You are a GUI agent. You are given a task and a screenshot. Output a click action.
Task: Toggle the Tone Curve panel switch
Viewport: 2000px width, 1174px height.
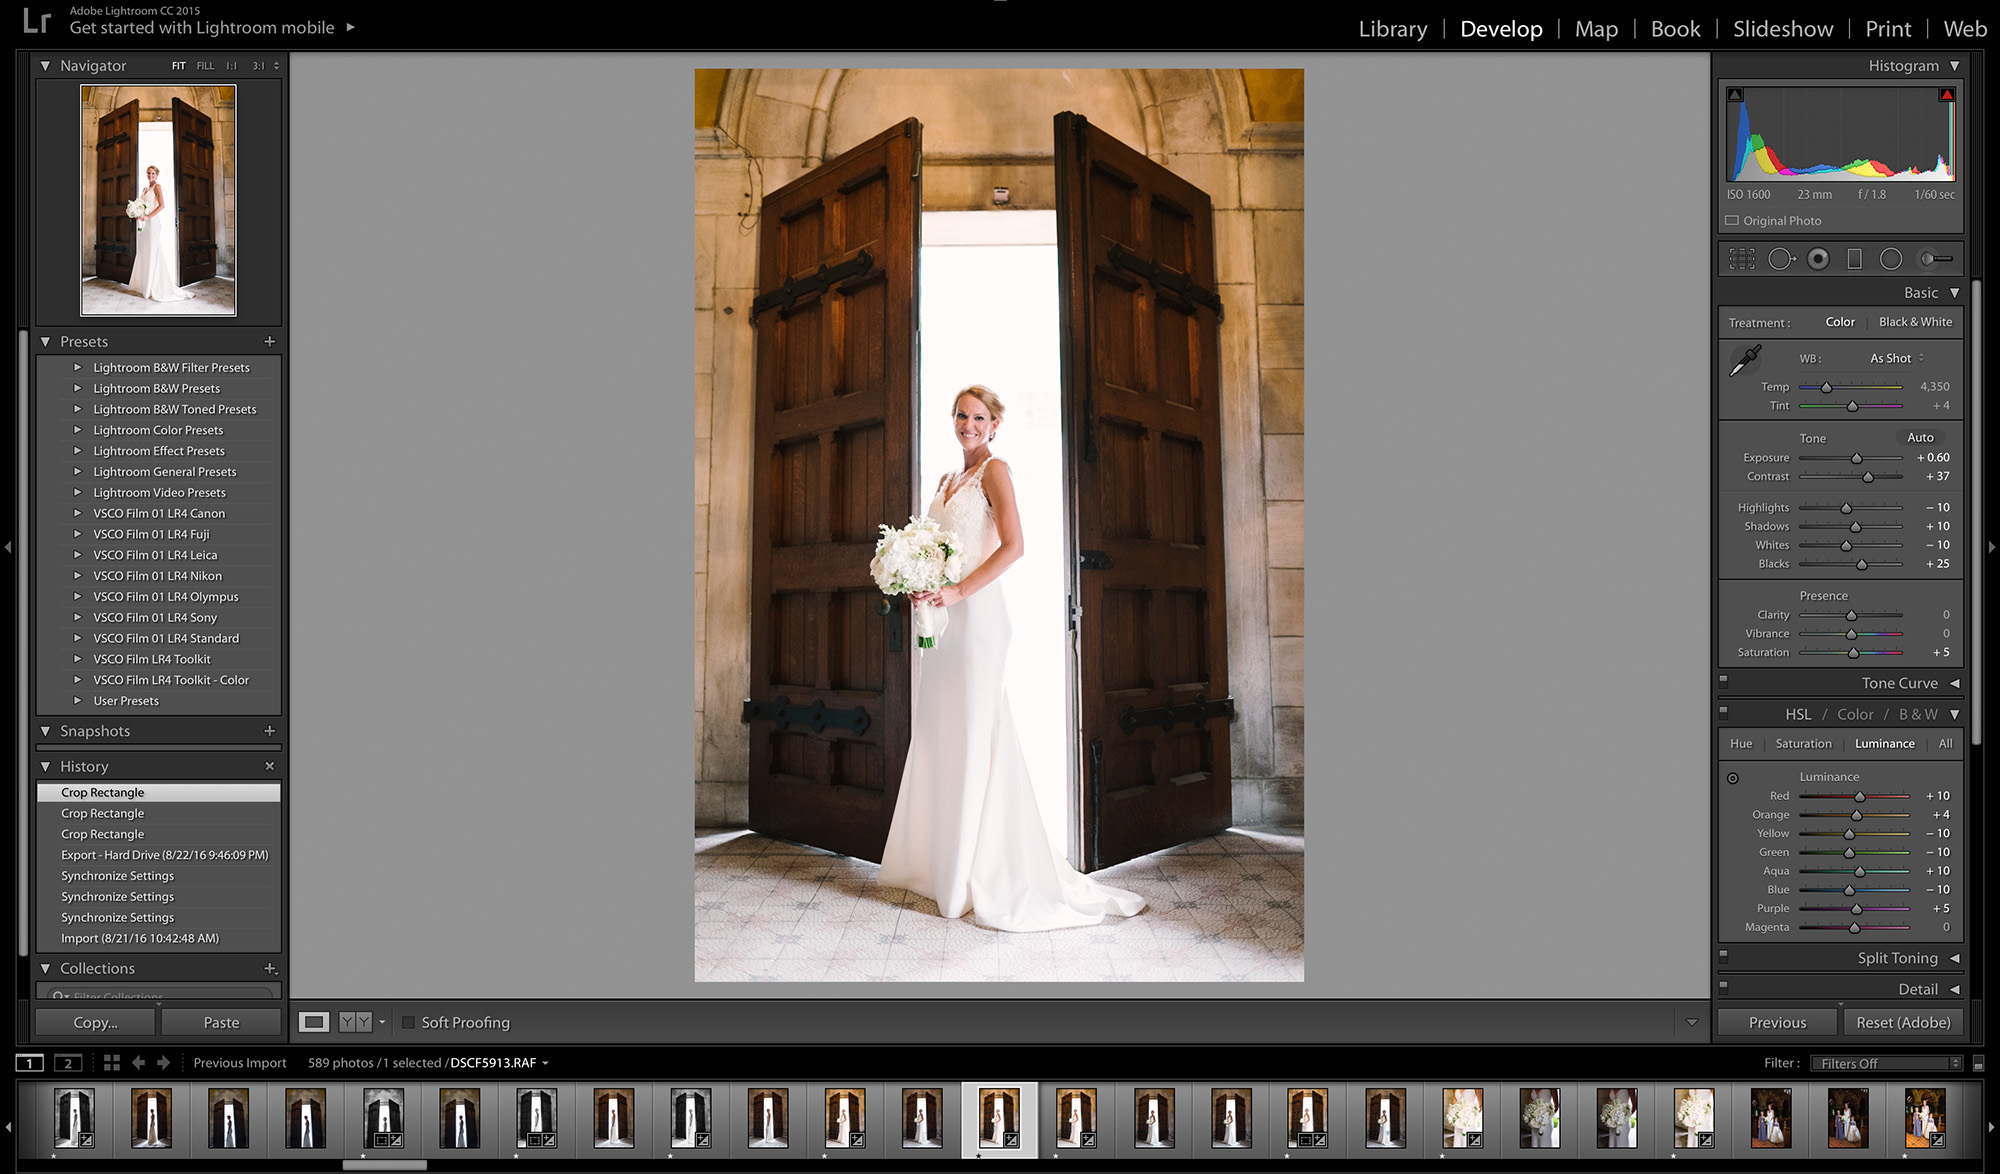[1724, 680]
